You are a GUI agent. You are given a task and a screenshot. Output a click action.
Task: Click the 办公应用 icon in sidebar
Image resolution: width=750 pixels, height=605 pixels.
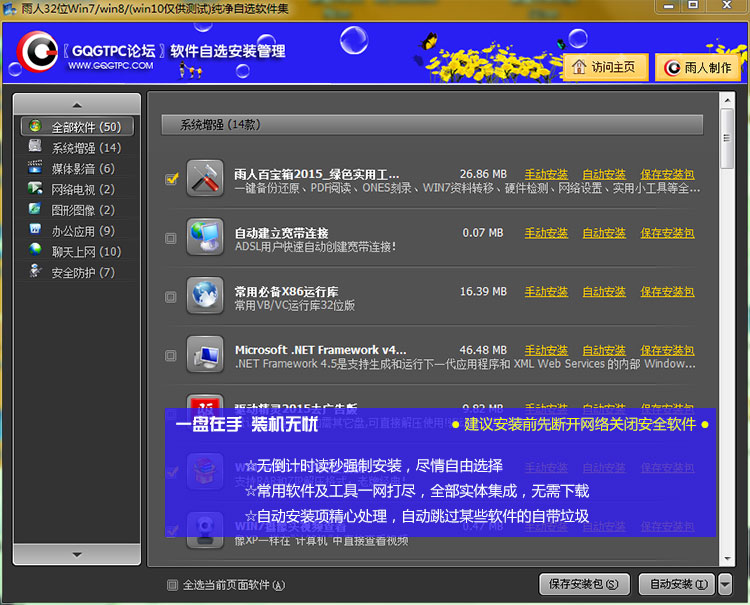click(x=36, y=231)
